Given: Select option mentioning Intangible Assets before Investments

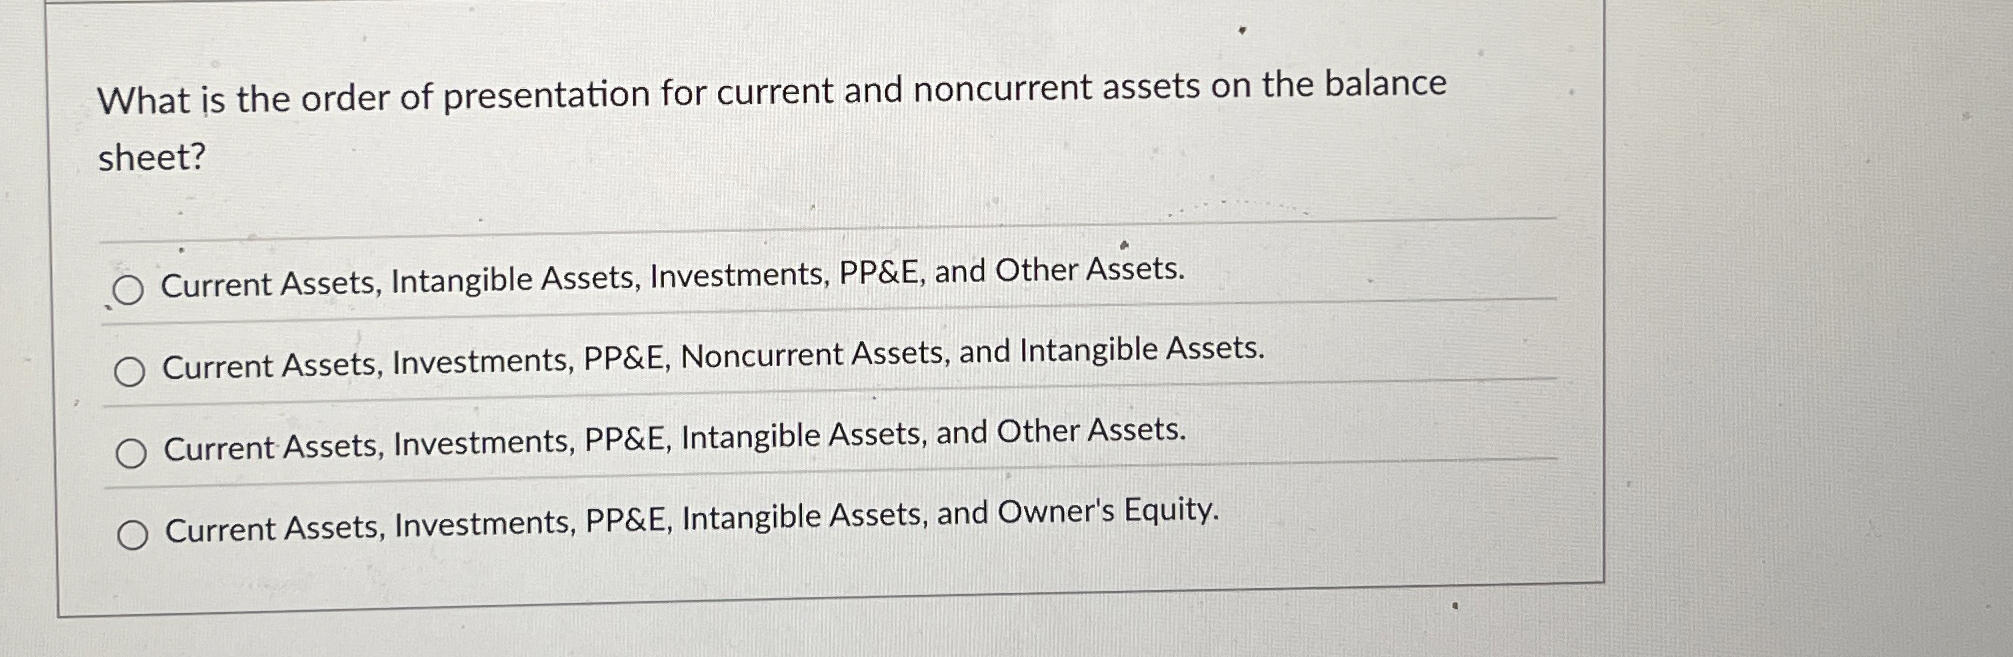Looking at the screenshot, I should click(x=672, y=283).
